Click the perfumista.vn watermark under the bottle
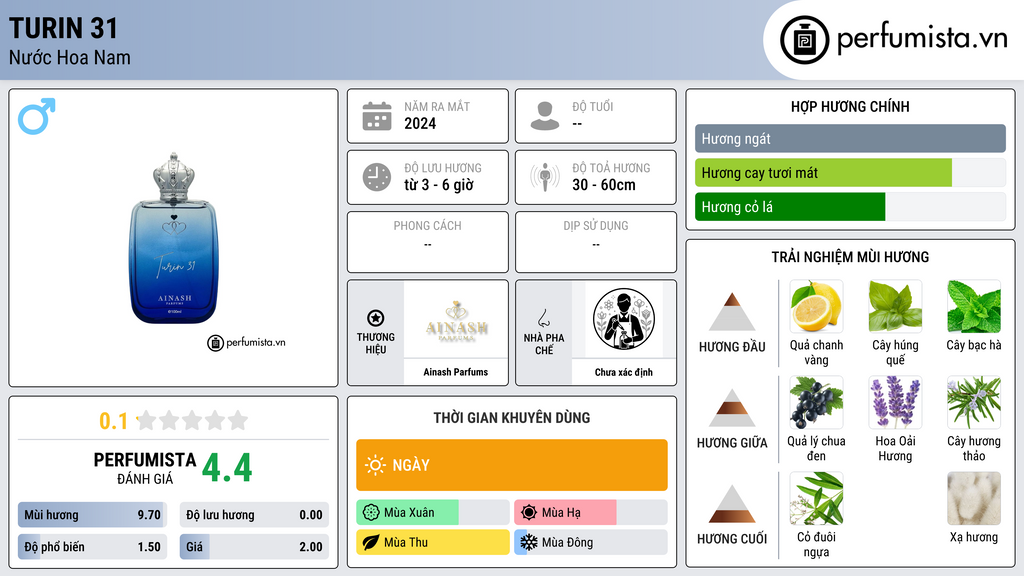The image size is (1024, 576). coord(247,342)
